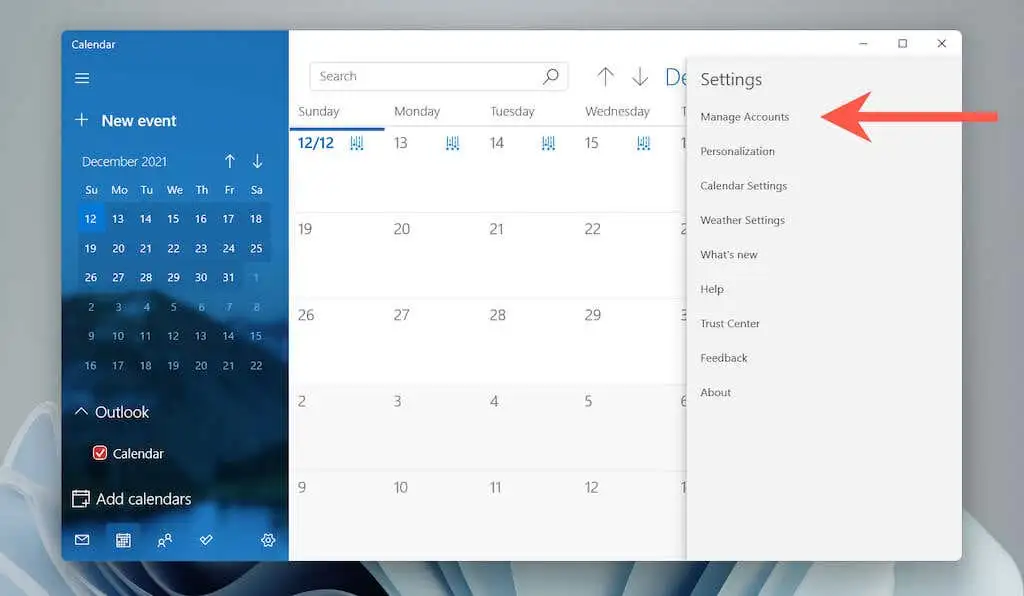Open About in Settings pane
This screenshot has width=1024, height=596.
tap(715, 392)
